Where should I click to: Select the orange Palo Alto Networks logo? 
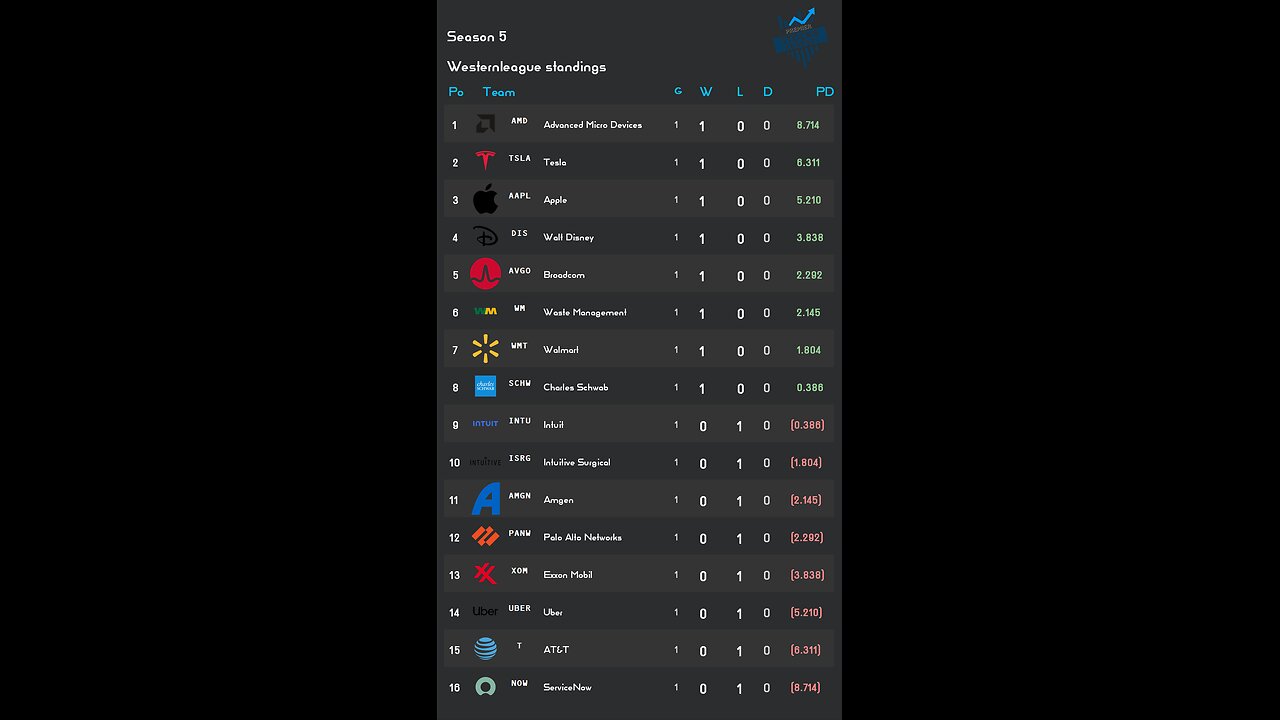tap(485, 537)
